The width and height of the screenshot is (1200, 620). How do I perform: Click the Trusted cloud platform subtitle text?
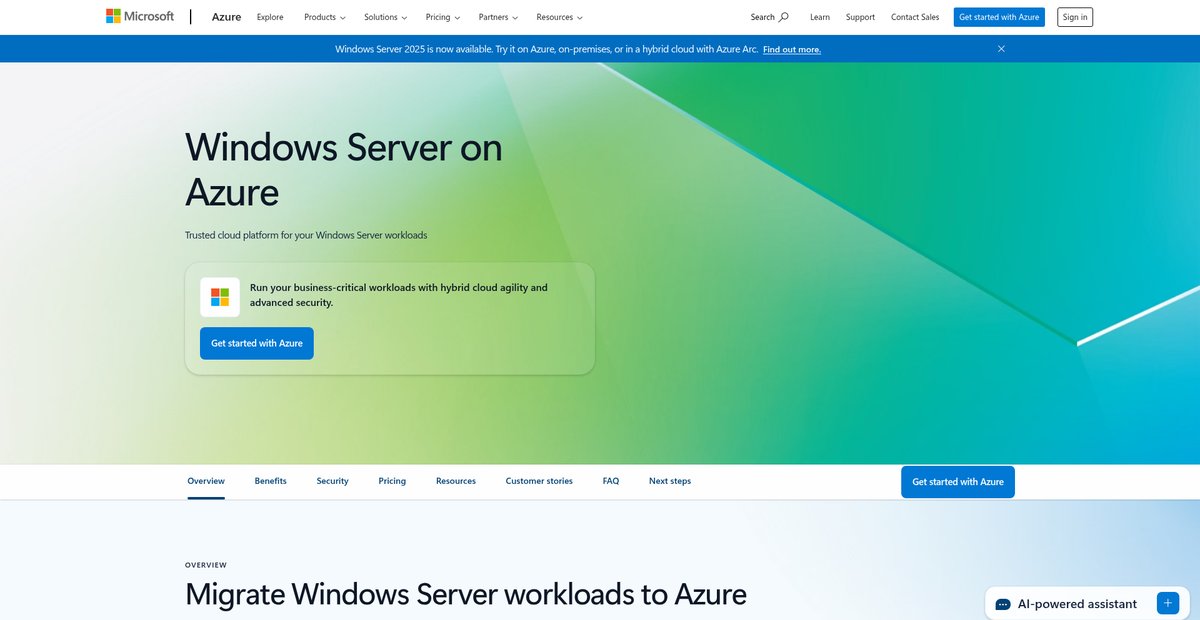click(306, 235)
